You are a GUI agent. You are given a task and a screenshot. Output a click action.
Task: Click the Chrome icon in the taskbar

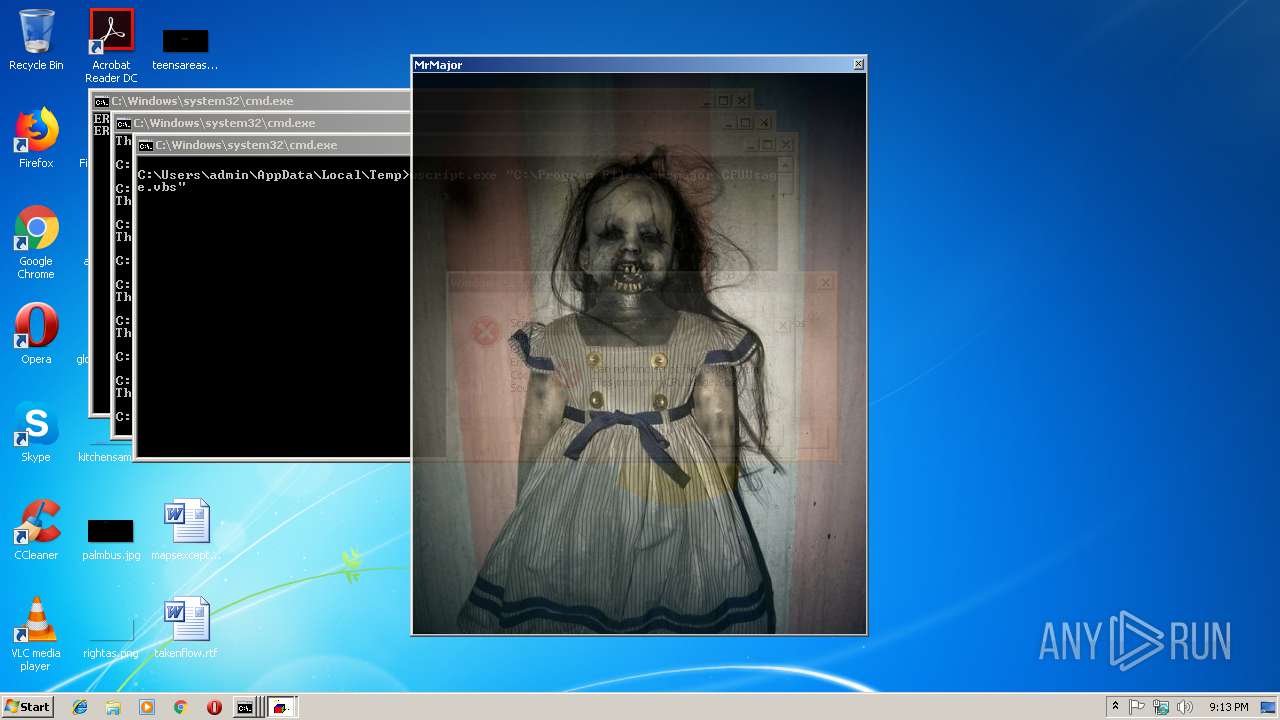pos(180,707)
